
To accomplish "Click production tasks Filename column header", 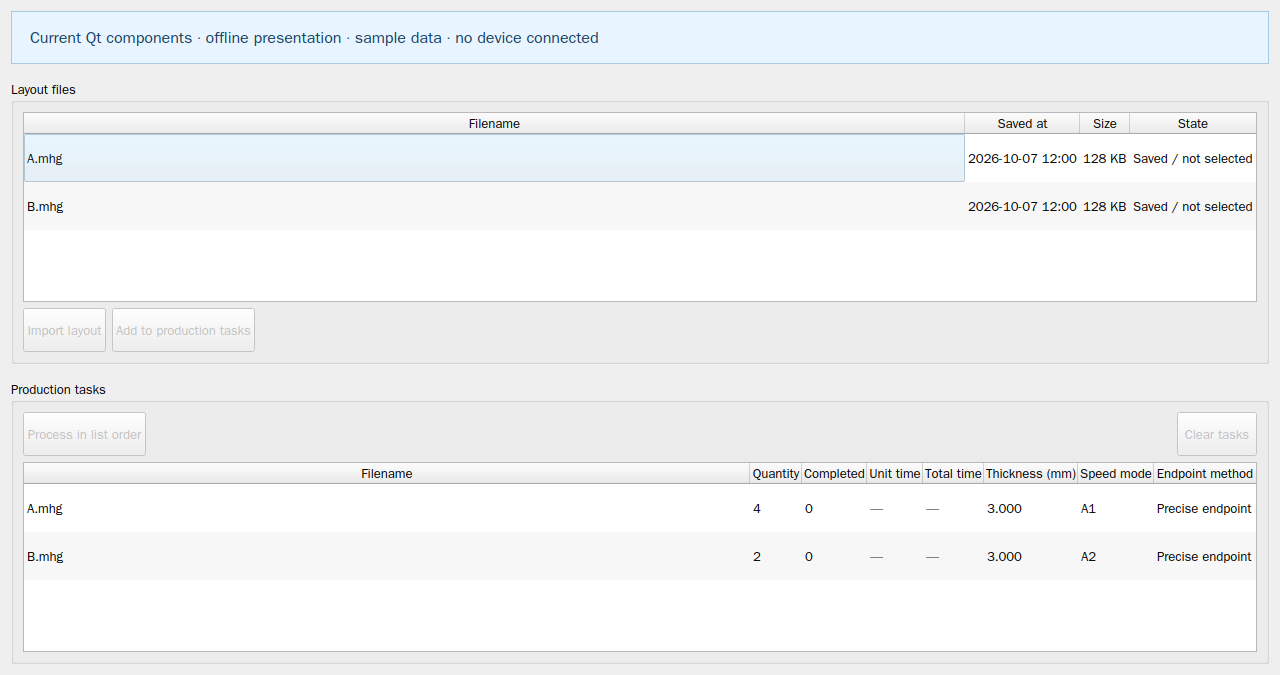I will click(x=387, y=473).
